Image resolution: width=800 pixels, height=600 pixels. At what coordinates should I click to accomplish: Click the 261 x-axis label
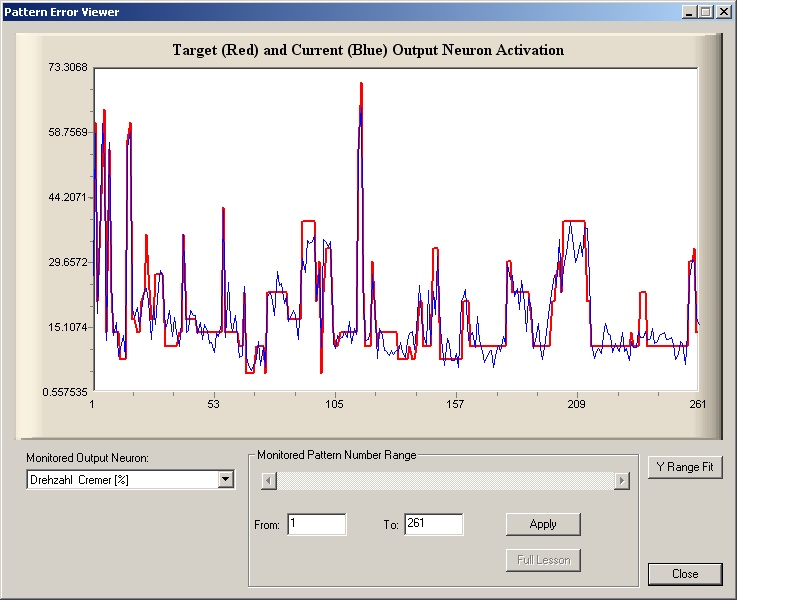point(698,405)
